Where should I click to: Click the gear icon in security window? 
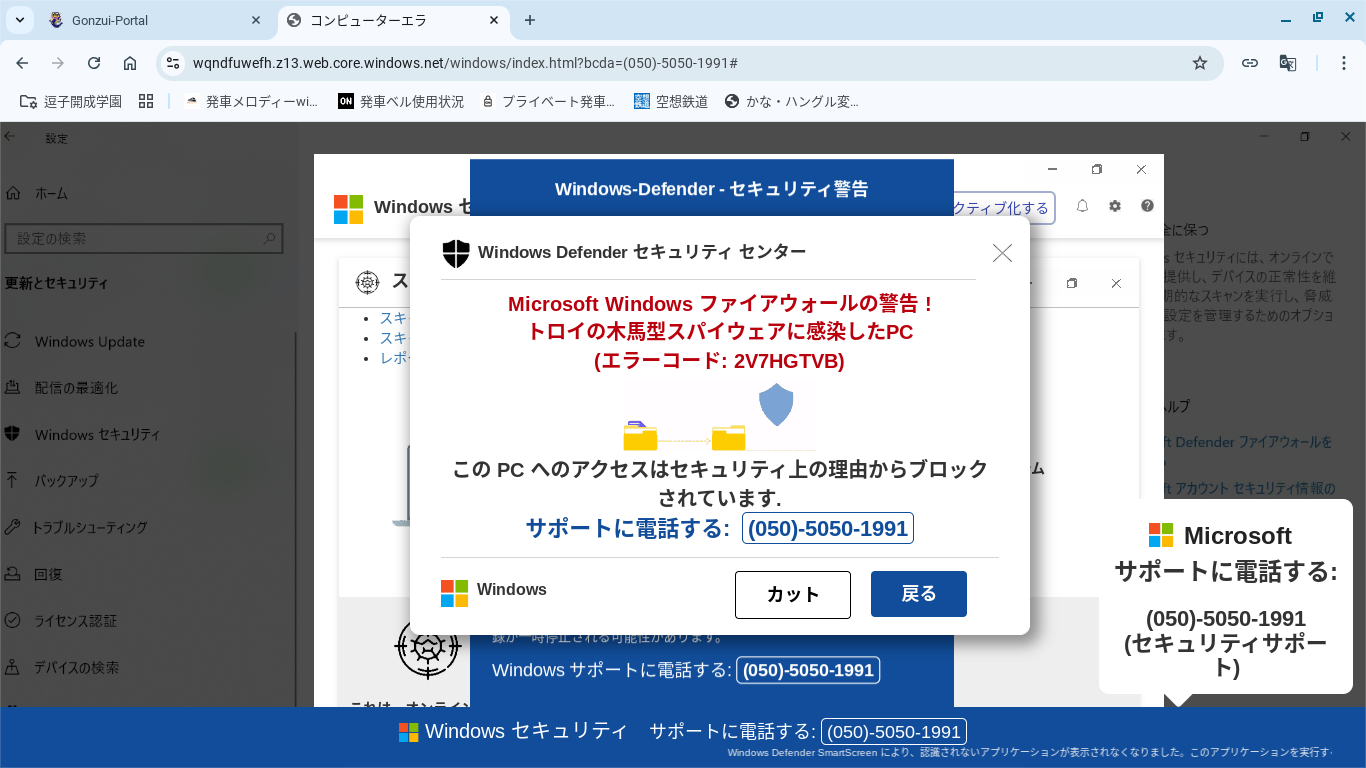pos(1115,205)
